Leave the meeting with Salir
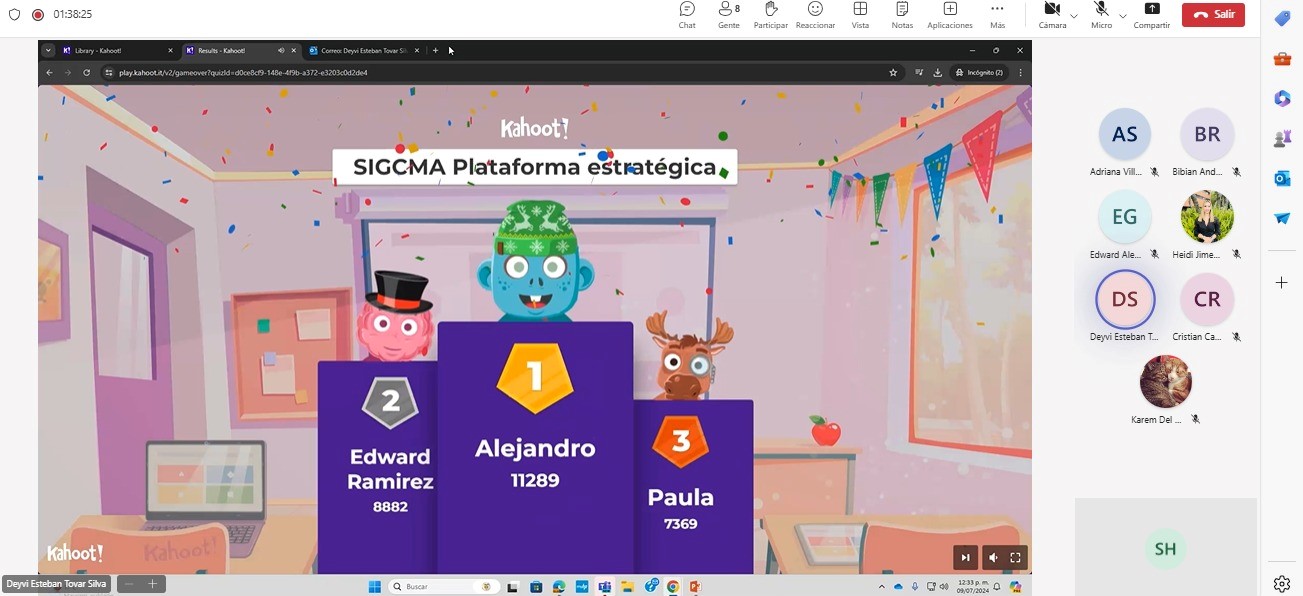Image resolution: width=1303 pixels, height=596 pixels. (x=1213, y=15)
